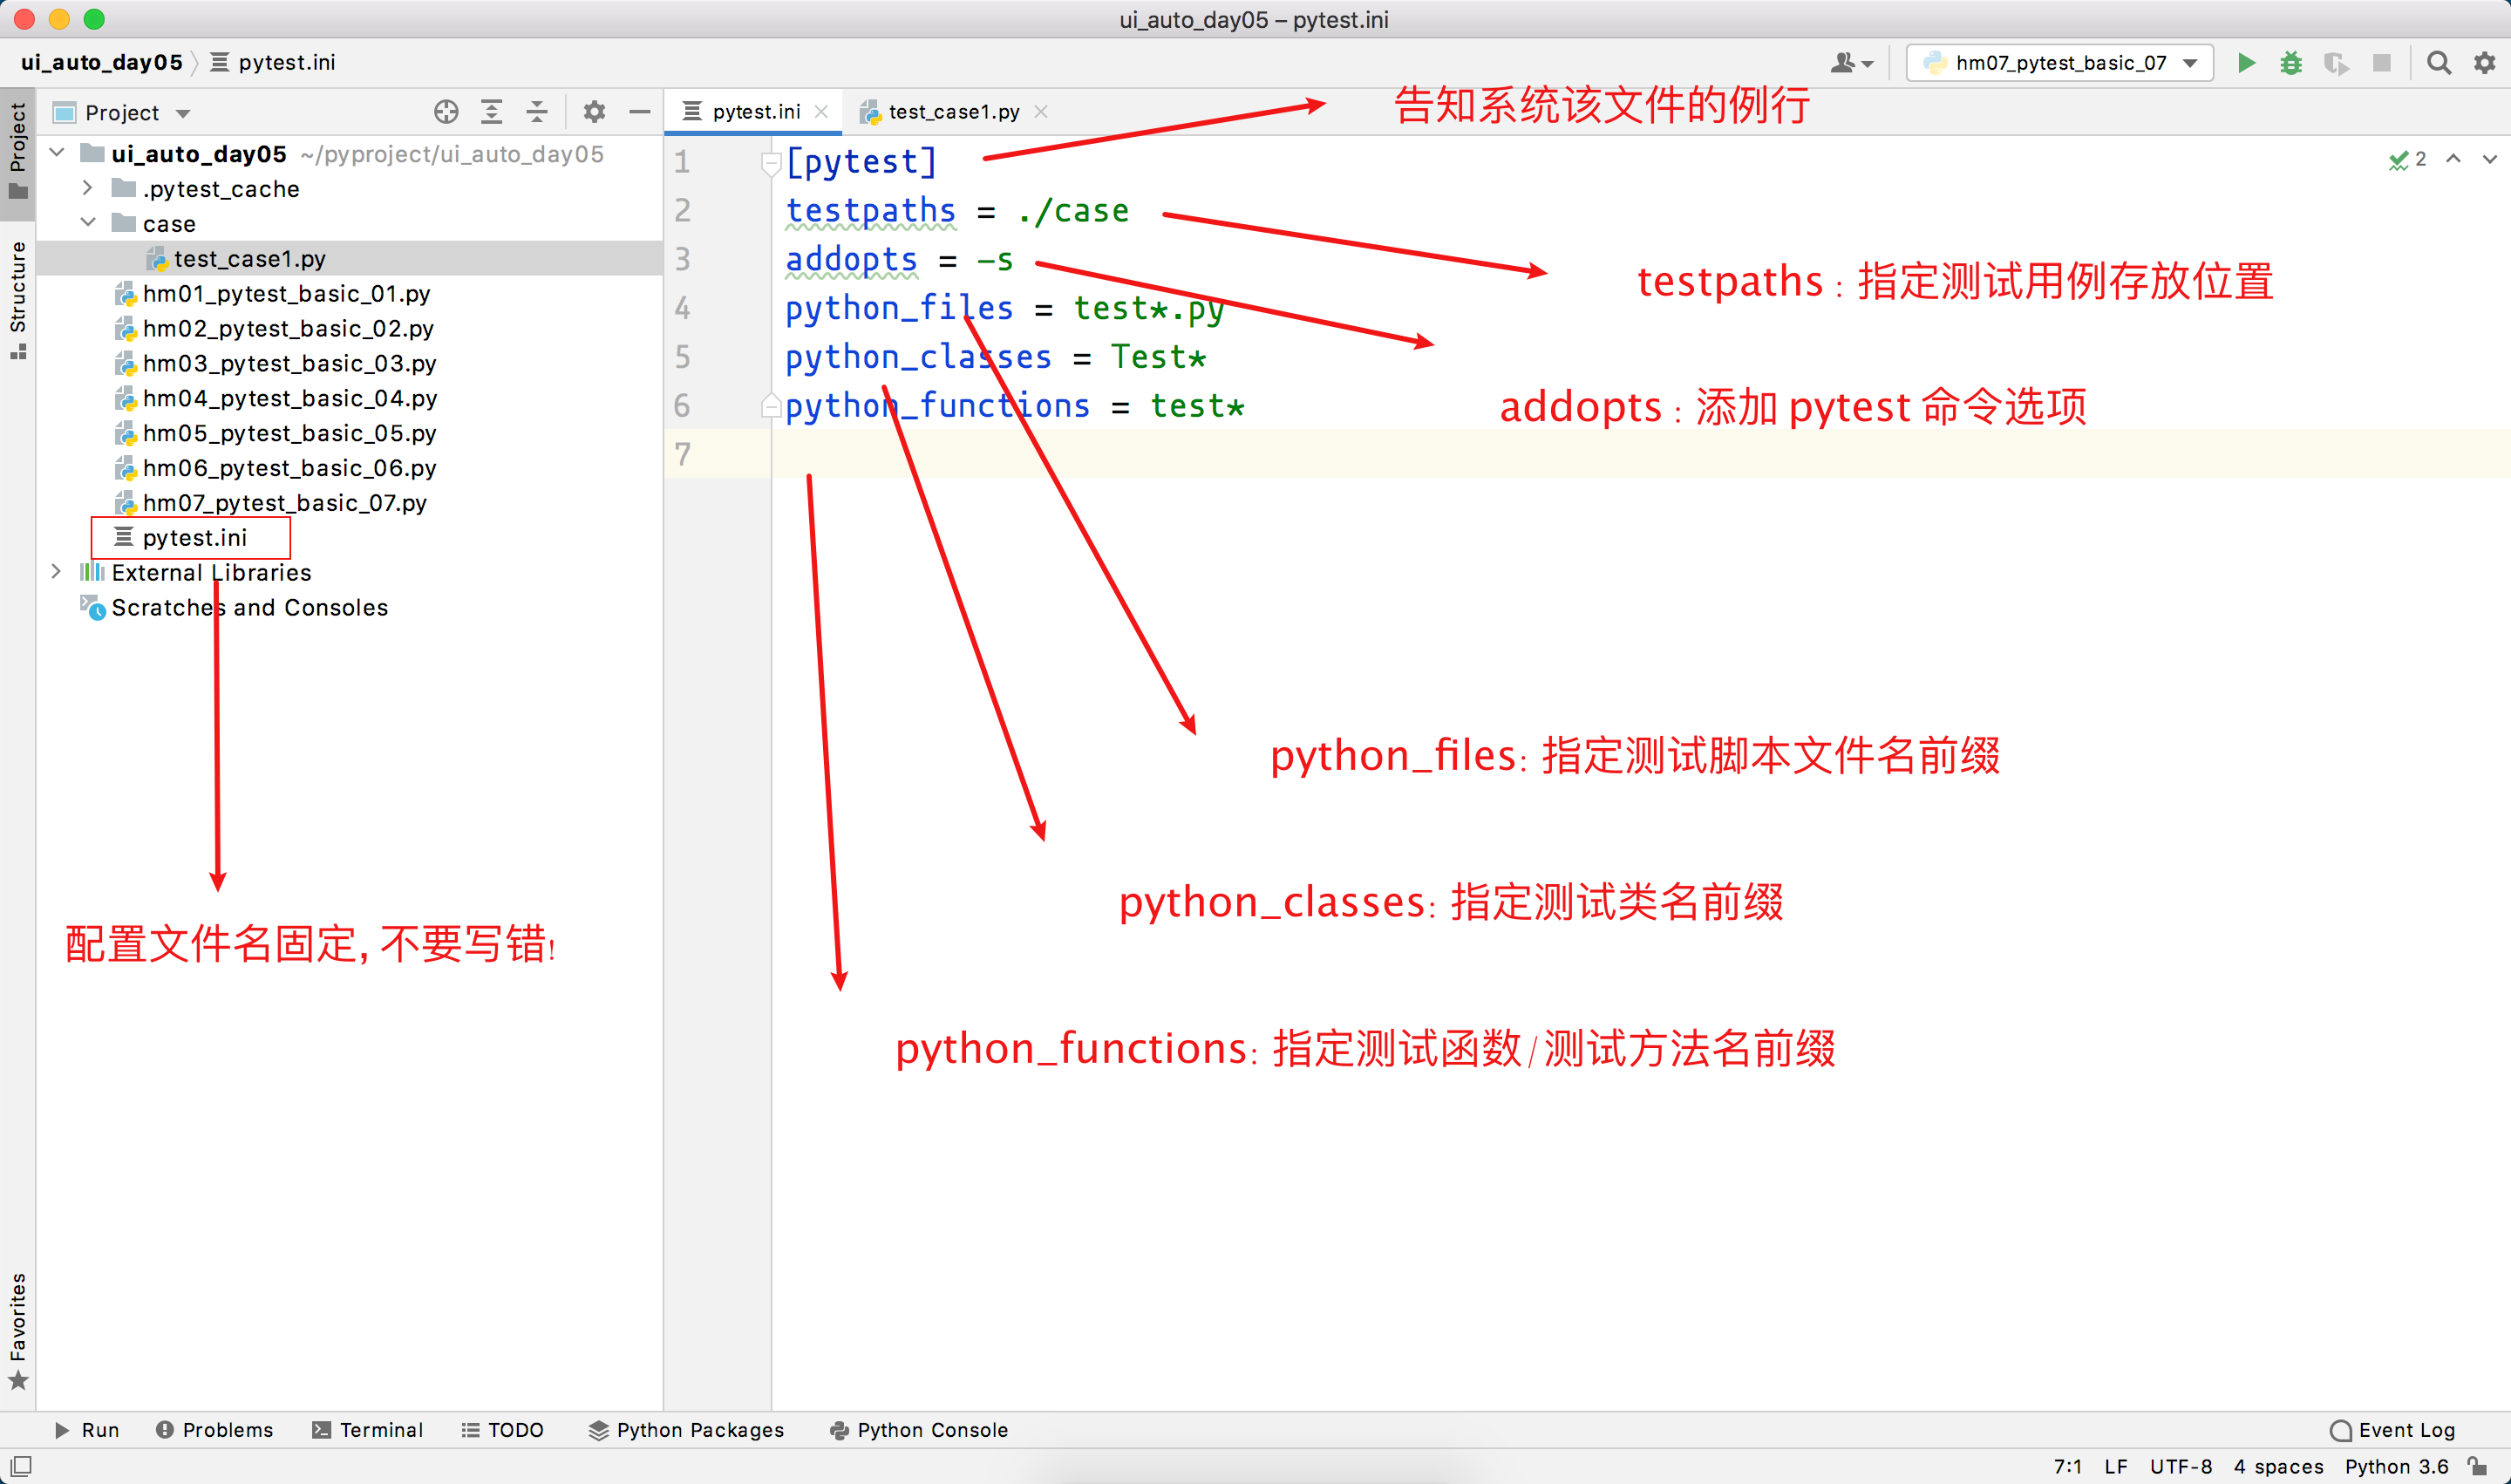Image resolution: width=2511 pixels, height=1484 pixels.
Task: Open the Event Log
Action: 2393,1430
